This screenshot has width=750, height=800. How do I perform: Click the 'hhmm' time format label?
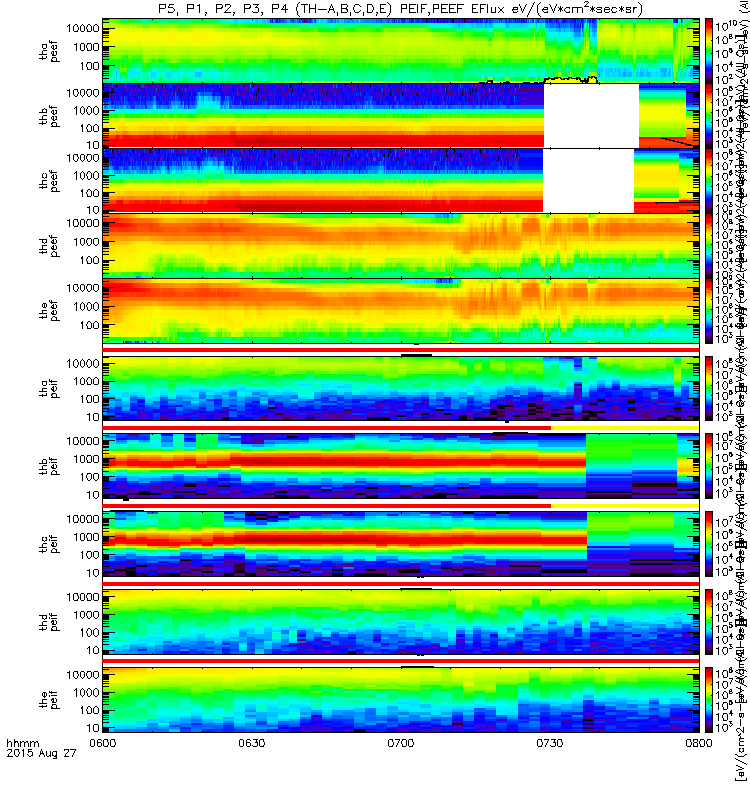[23, 743]
